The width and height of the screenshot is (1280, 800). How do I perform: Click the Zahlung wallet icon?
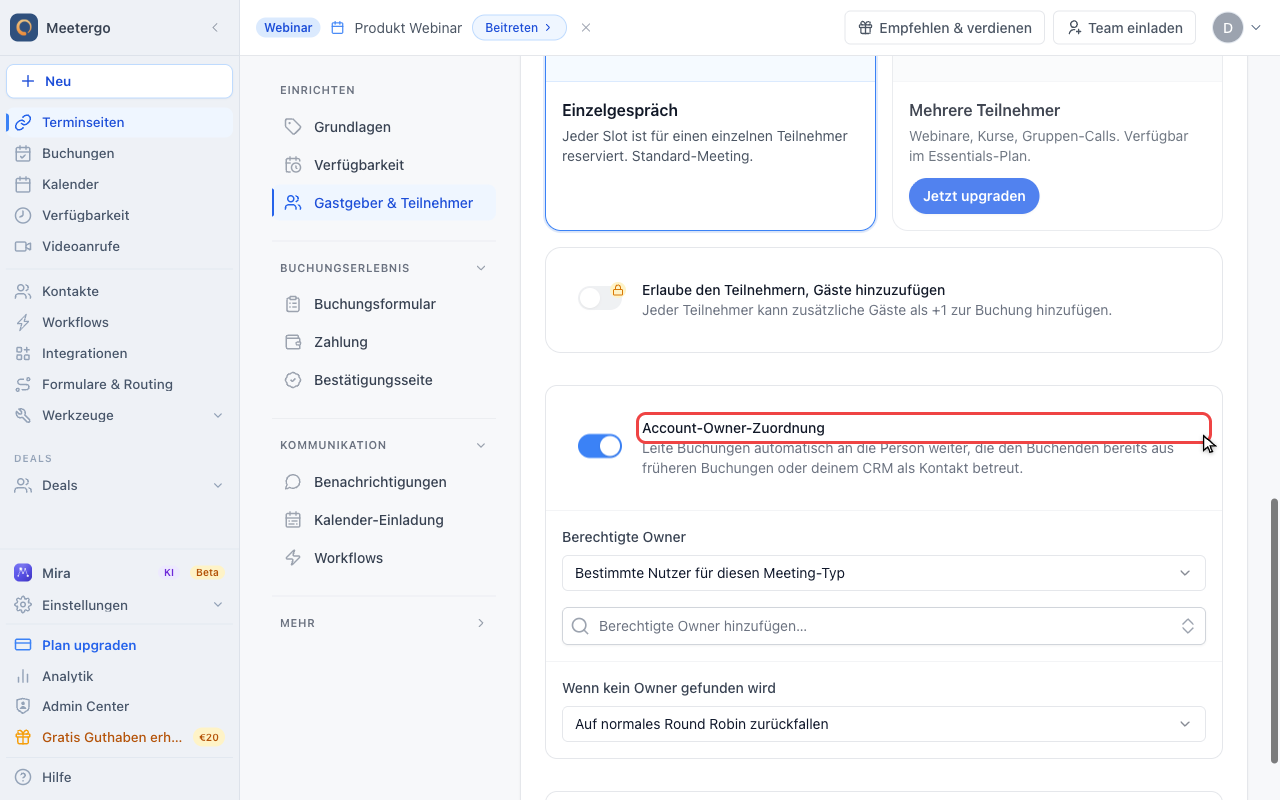(x=293, y=342)
